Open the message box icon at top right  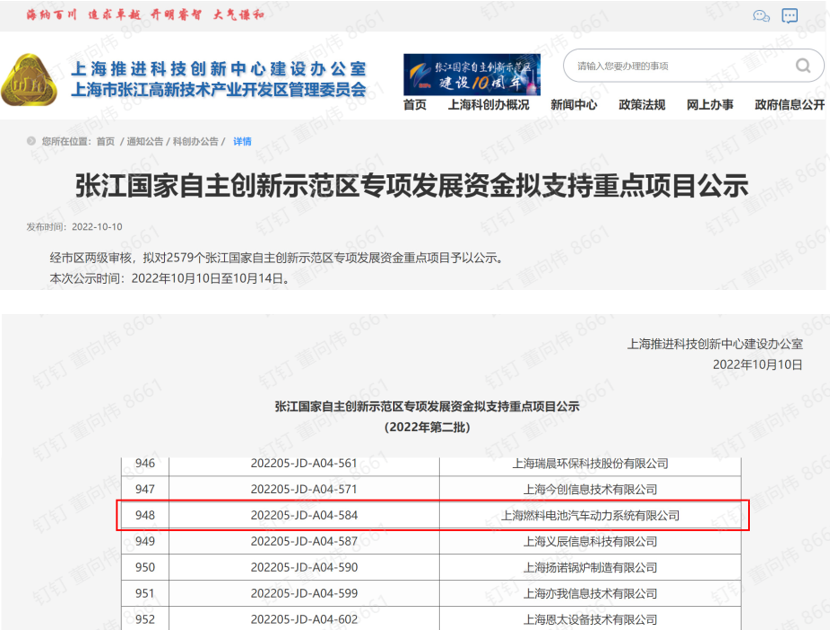790,16
